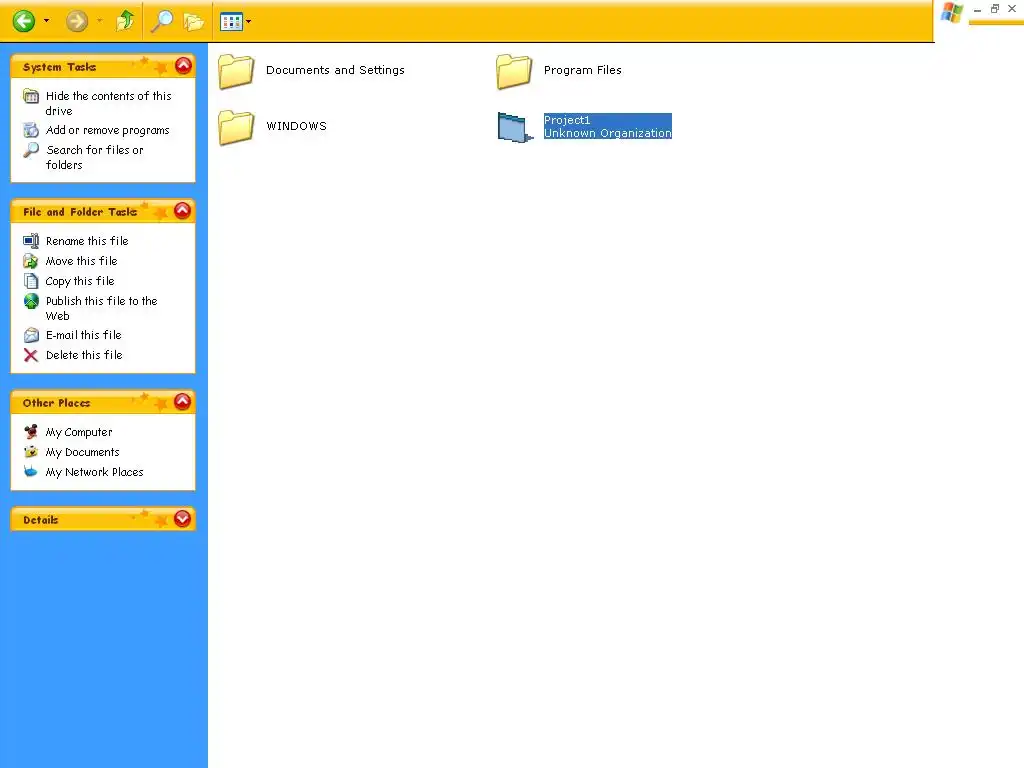Collapse the Other Places panel
This screenshot has width=1024, height=768.
tap(182, 402)
